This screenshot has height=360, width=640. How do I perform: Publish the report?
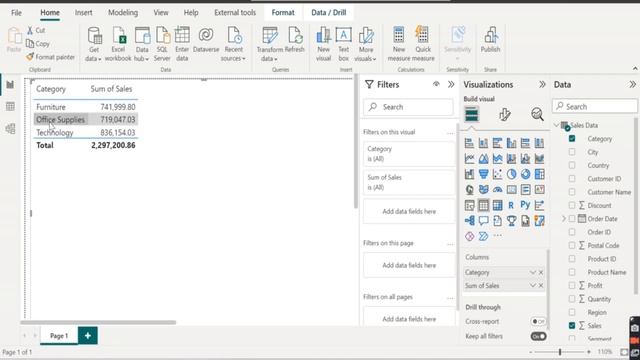click(490, 40)
